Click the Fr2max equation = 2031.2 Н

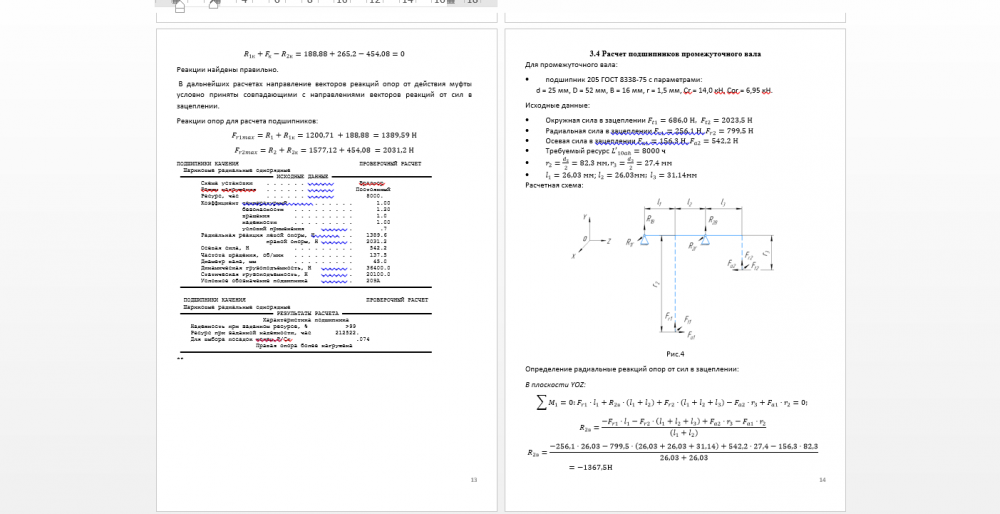324,151
